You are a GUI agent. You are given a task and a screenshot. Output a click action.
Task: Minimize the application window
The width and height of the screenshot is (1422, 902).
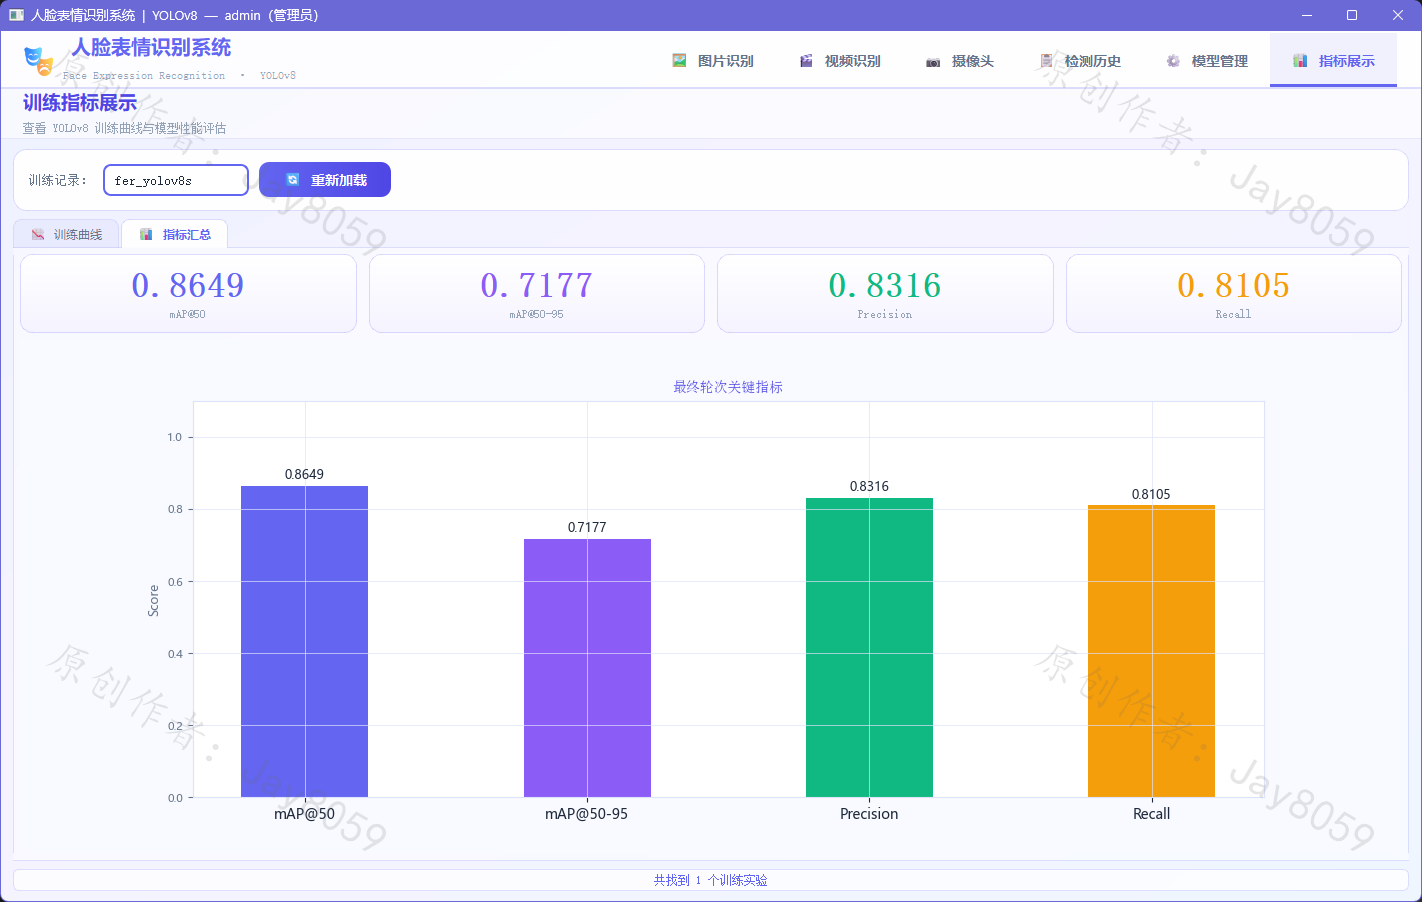[1306, 15]
